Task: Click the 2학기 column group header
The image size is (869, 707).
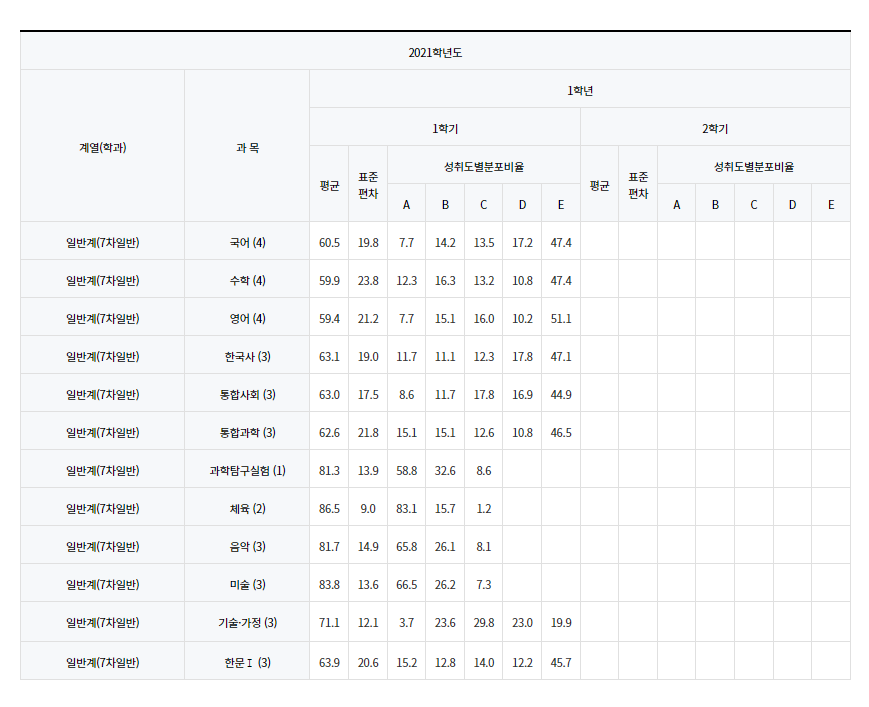Action: pyautogui.click(x=715, y=129)
